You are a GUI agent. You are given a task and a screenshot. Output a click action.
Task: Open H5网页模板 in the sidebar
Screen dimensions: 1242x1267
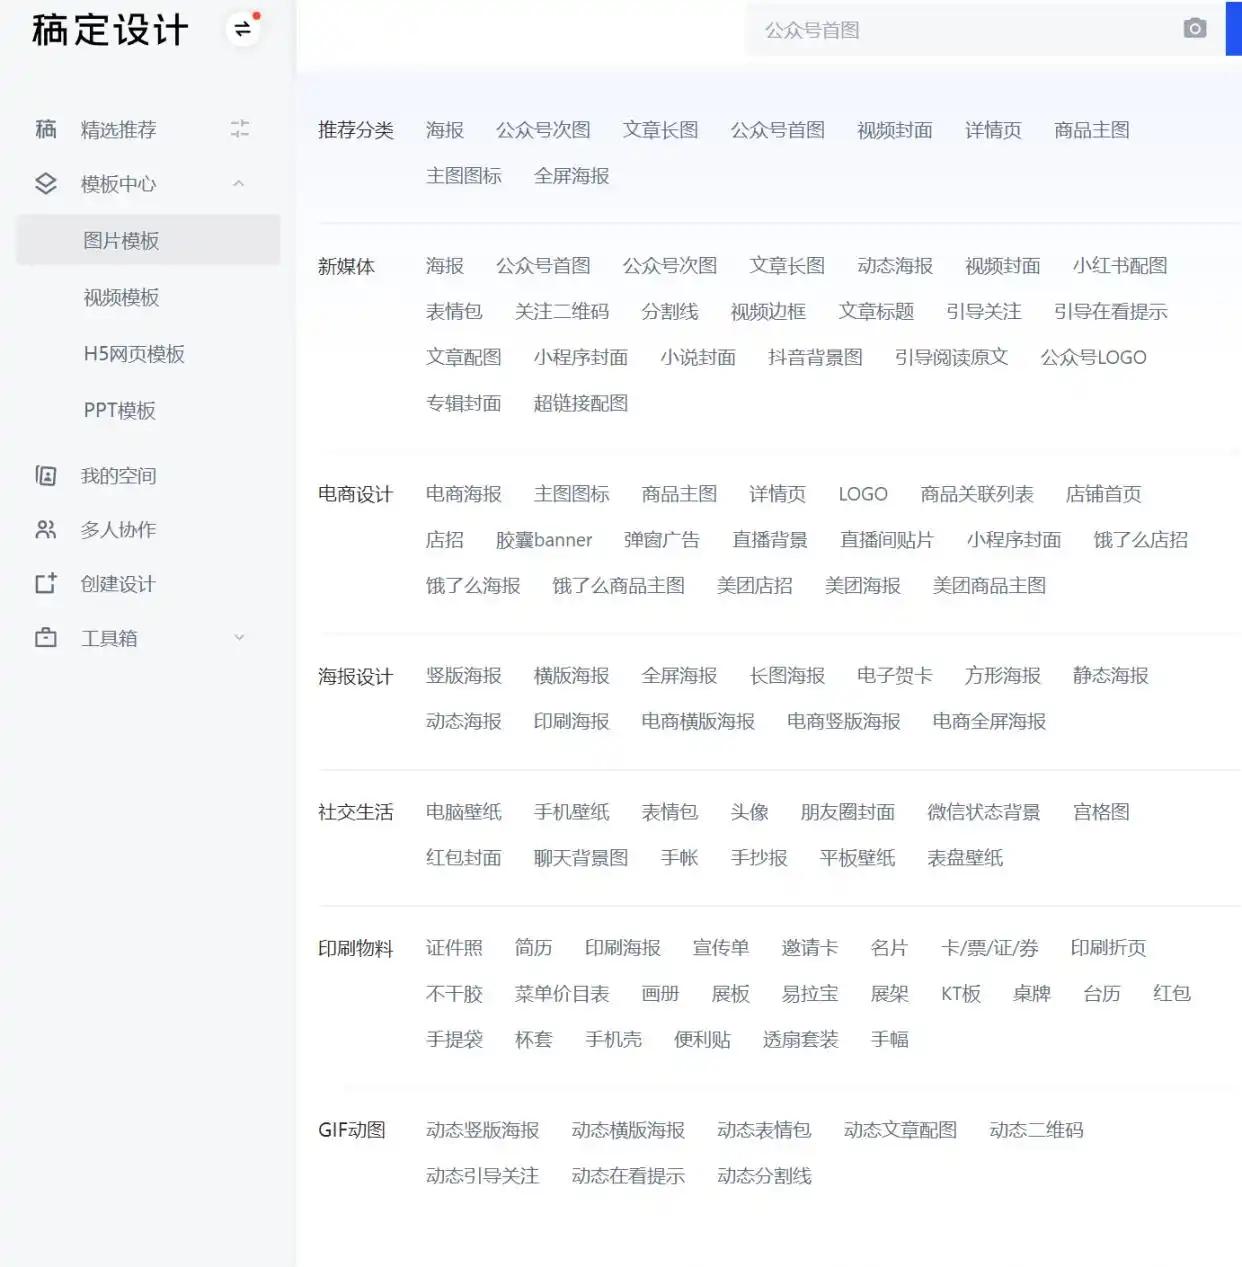coord(134,354)
